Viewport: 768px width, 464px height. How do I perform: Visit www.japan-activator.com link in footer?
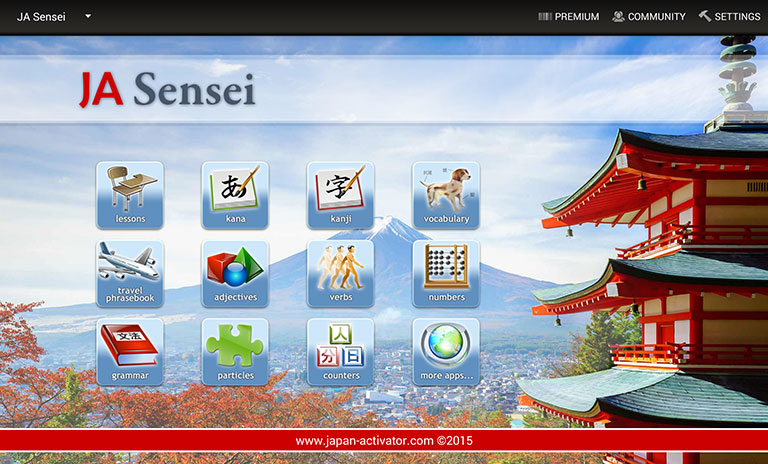click(x=364, y=440)
